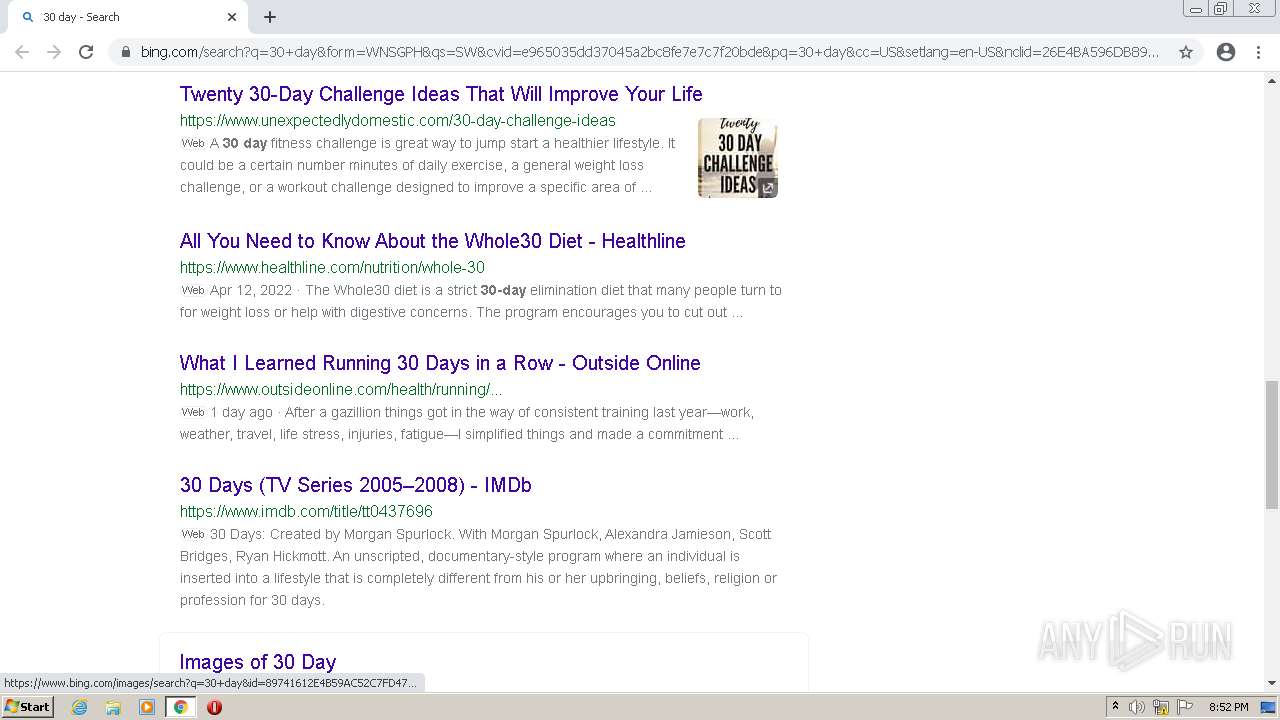The width and height of the screenshot is (1280, 720).
Task: Open 'Images of 30 Day' section heading
Action: click(258, 662)
